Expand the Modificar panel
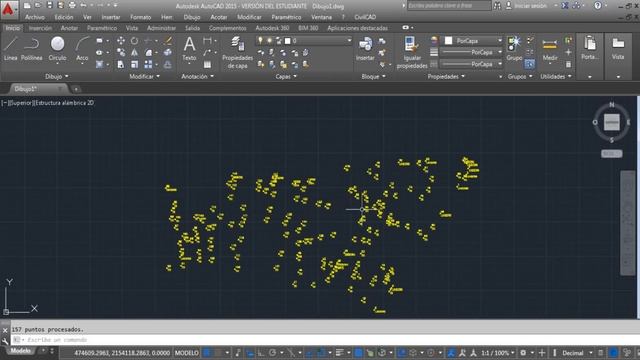Image resolution: width=640 pixels, height=360 pixels. tap(144, 76)
